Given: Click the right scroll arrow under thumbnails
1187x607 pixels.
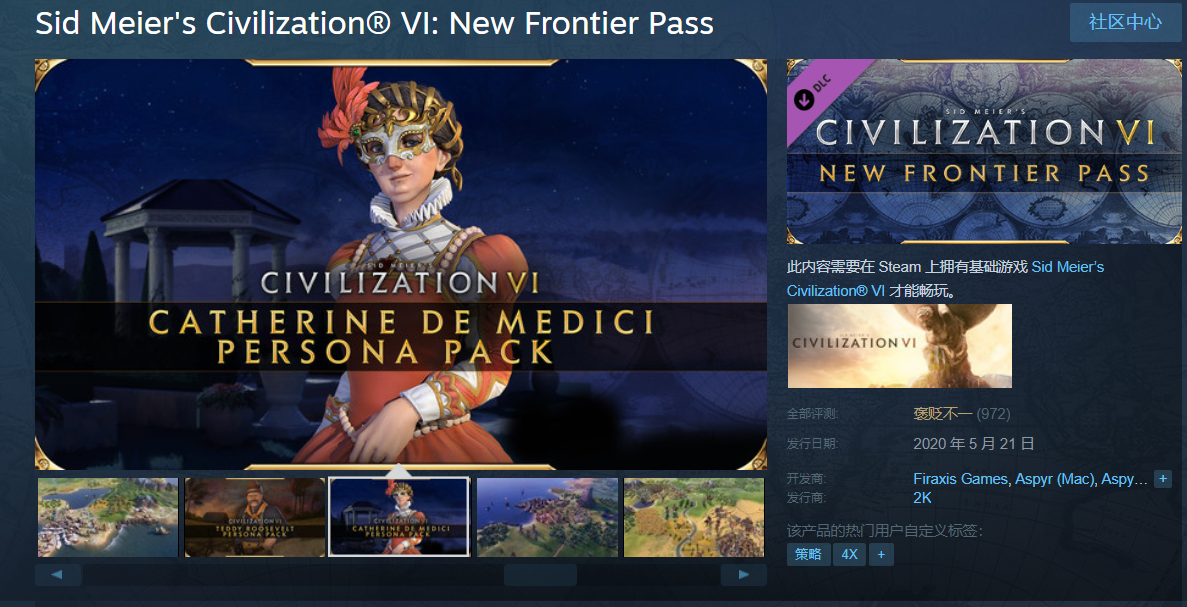Looking at the screenshot, I should [743, 574].
